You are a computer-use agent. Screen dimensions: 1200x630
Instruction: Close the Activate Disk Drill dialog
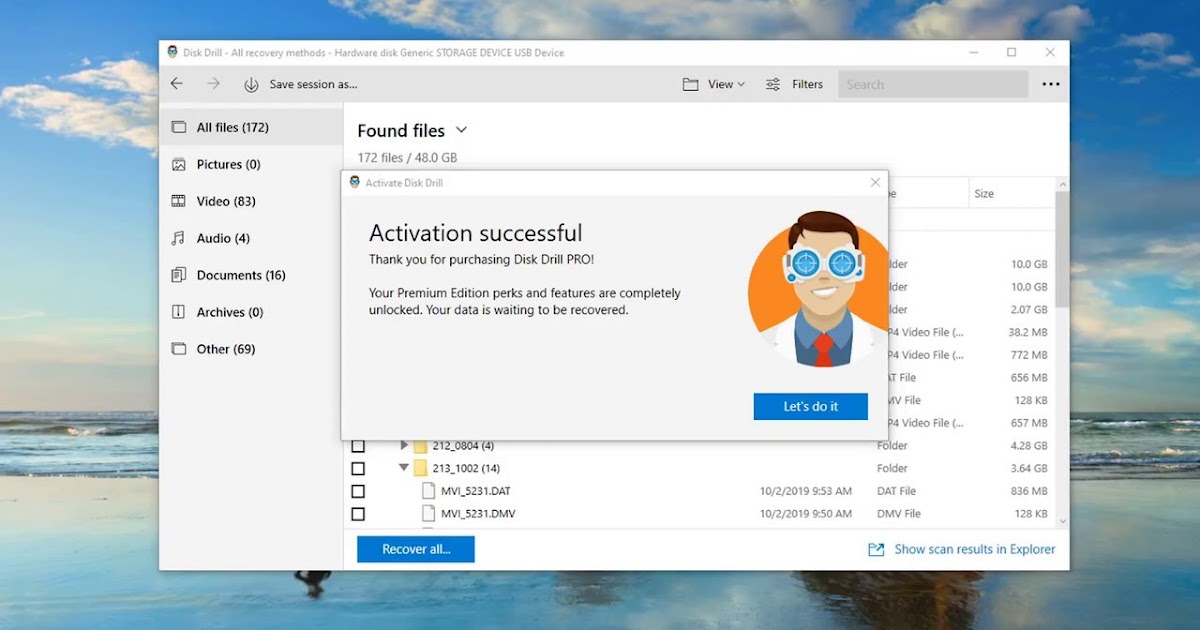tap(875, 182)
